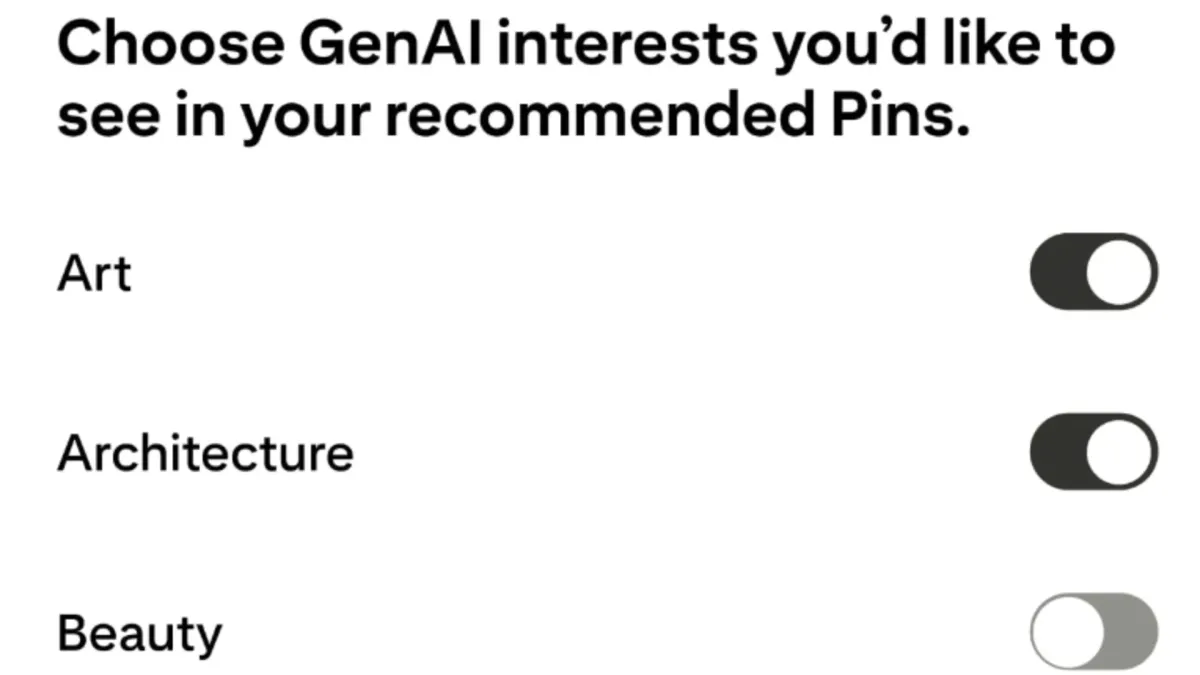
Task: Click the Architecture category label
Action: tap(205, 452)
